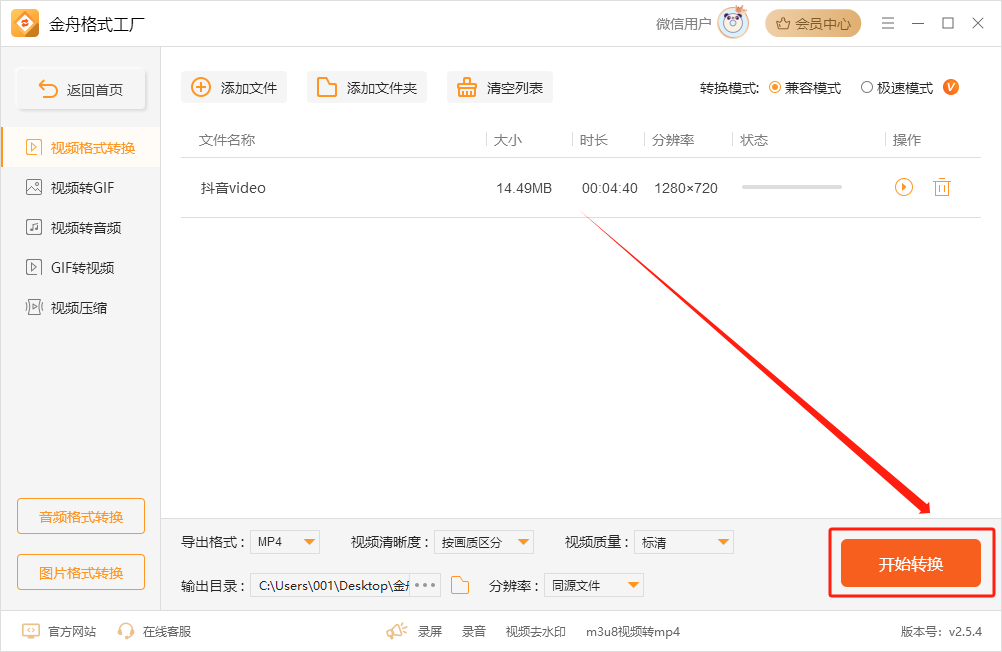Open the 添加文件 add file tool

click(233, 87)
